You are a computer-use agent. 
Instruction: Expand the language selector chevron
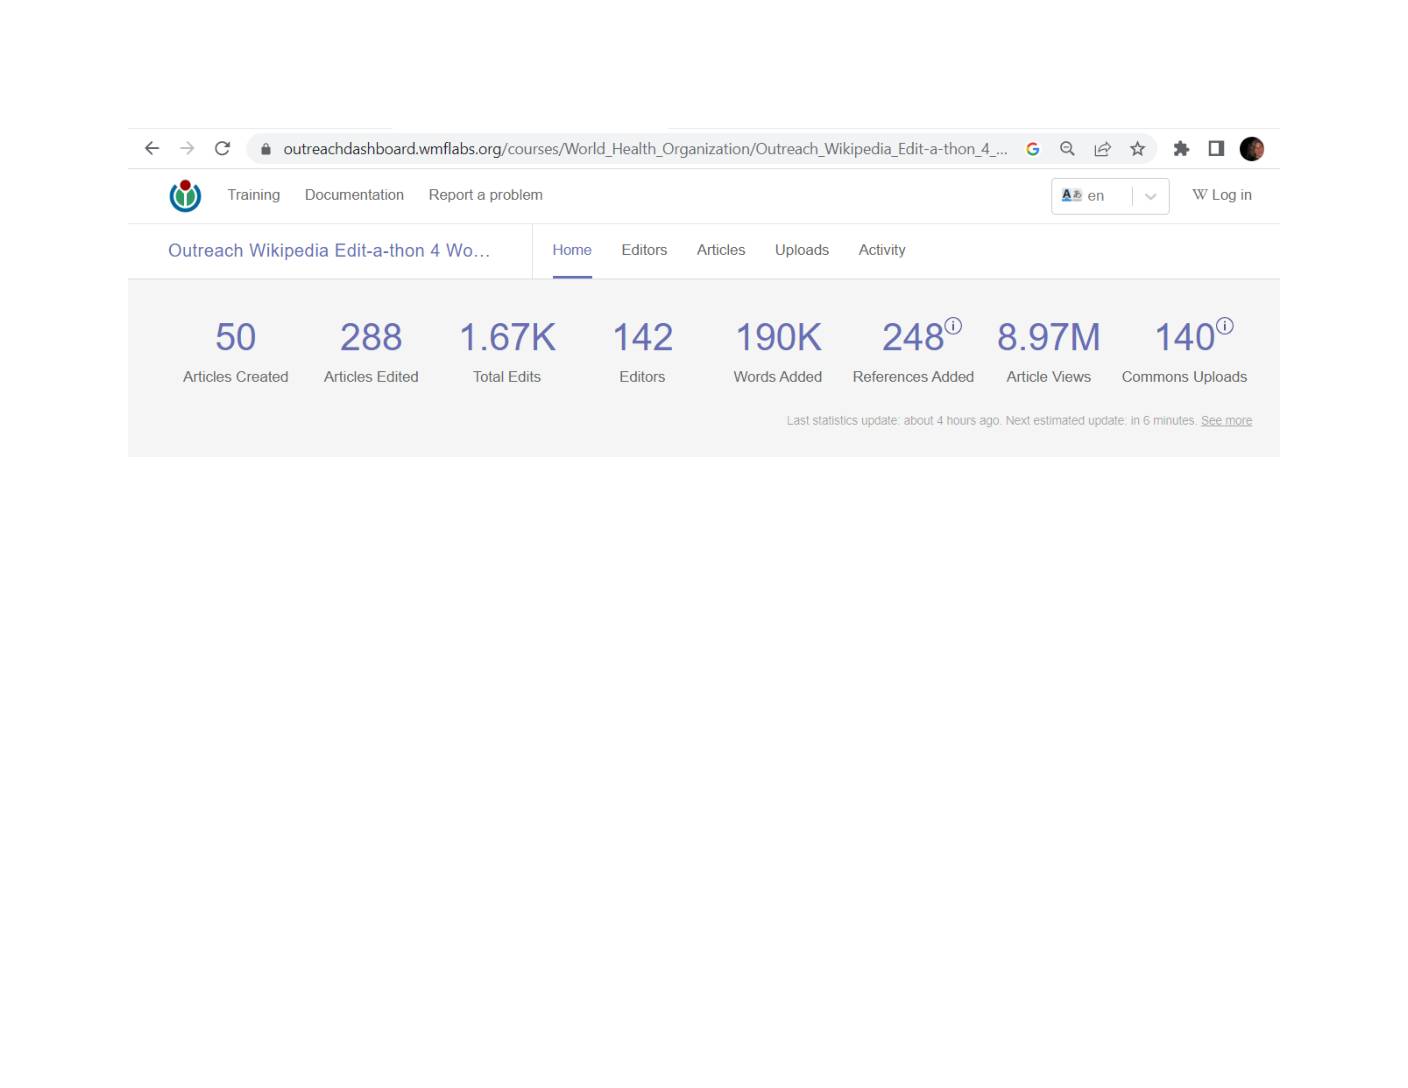1150,196
